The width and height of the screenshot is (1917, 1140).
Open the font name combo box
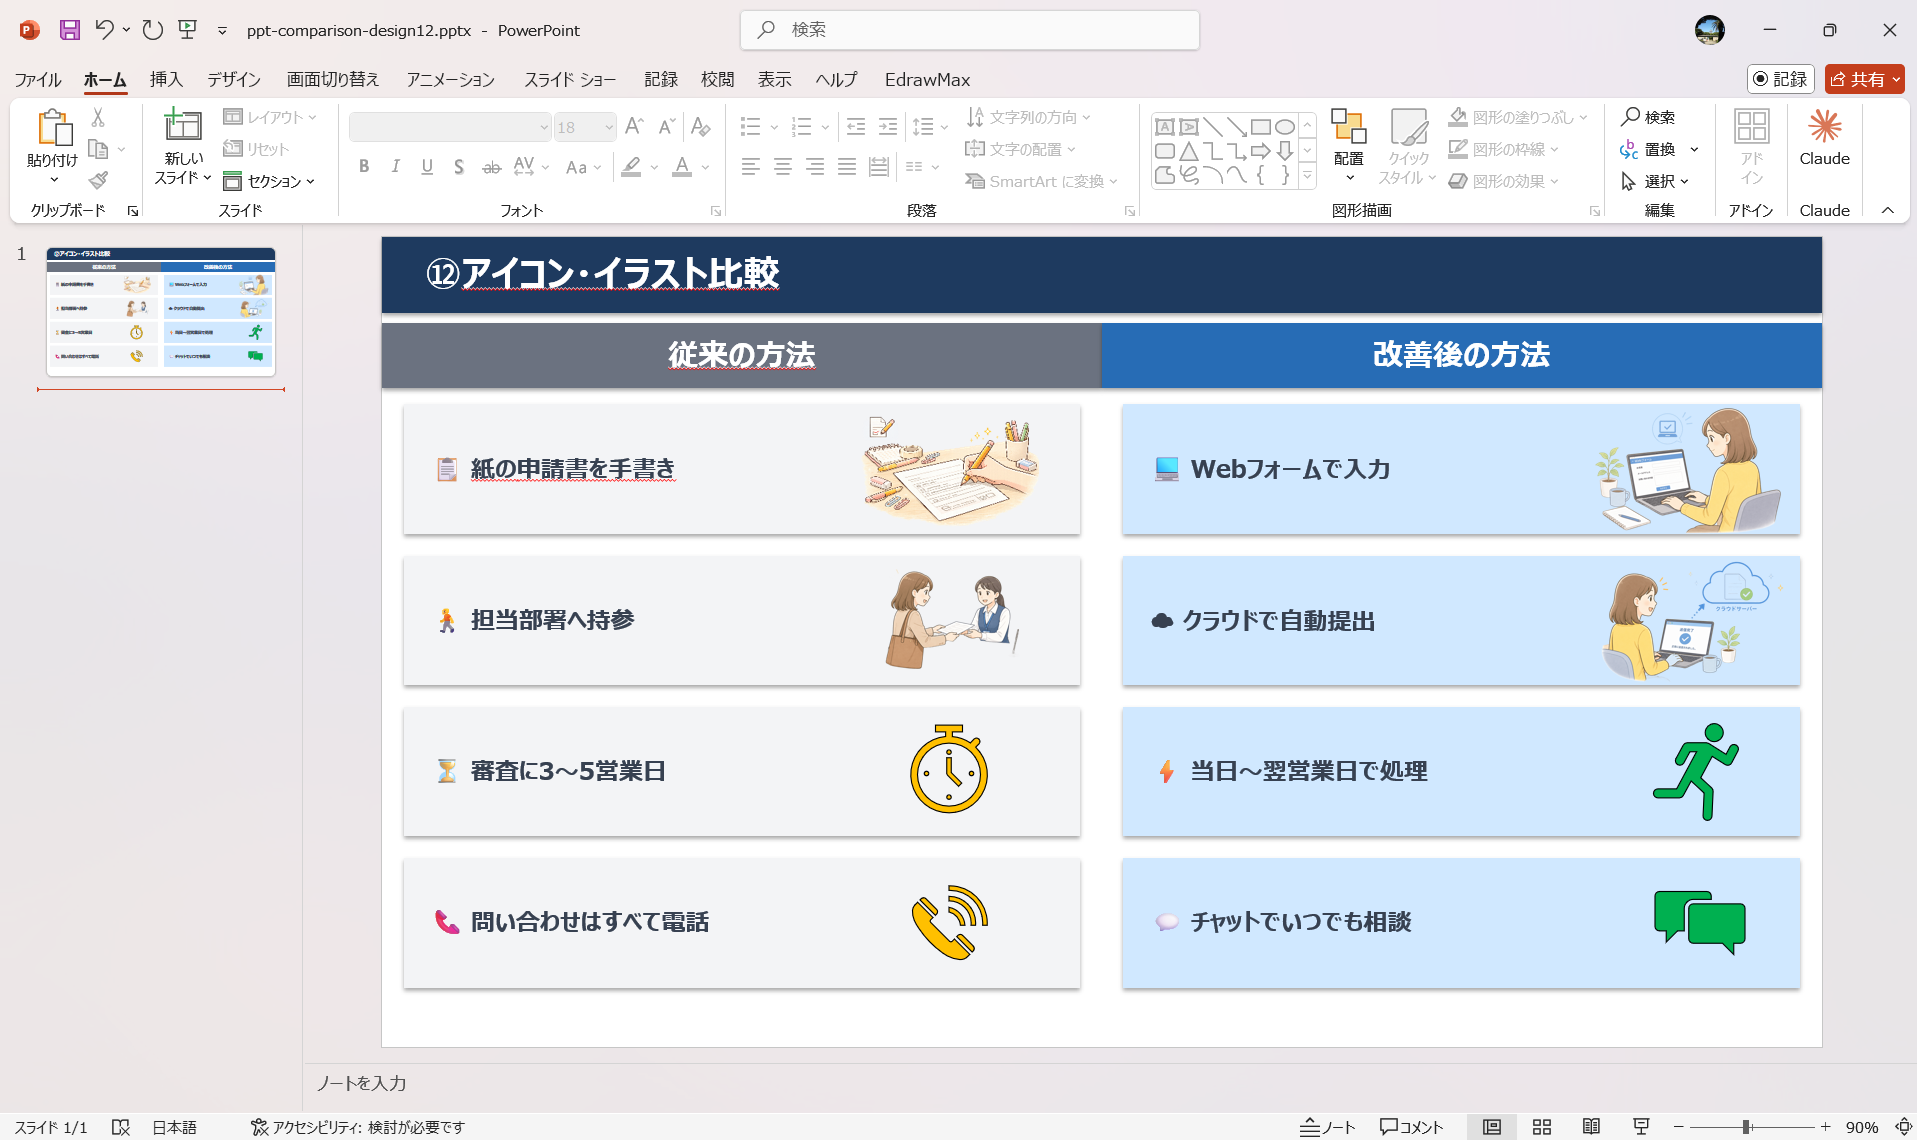(x=450, y=127)
